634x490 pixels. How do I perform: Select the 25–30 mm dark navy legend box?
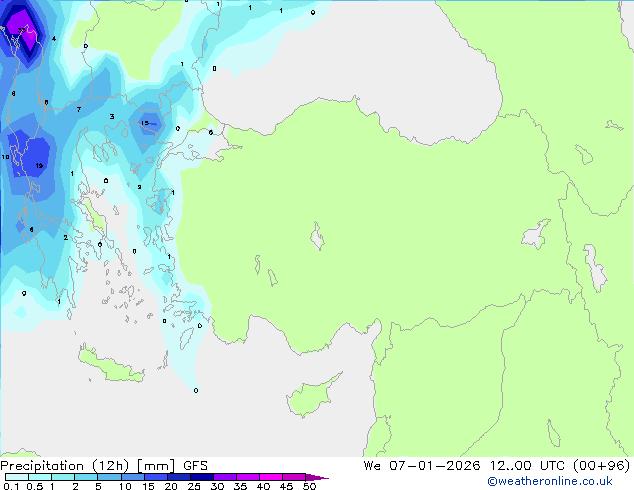[201, 477]
